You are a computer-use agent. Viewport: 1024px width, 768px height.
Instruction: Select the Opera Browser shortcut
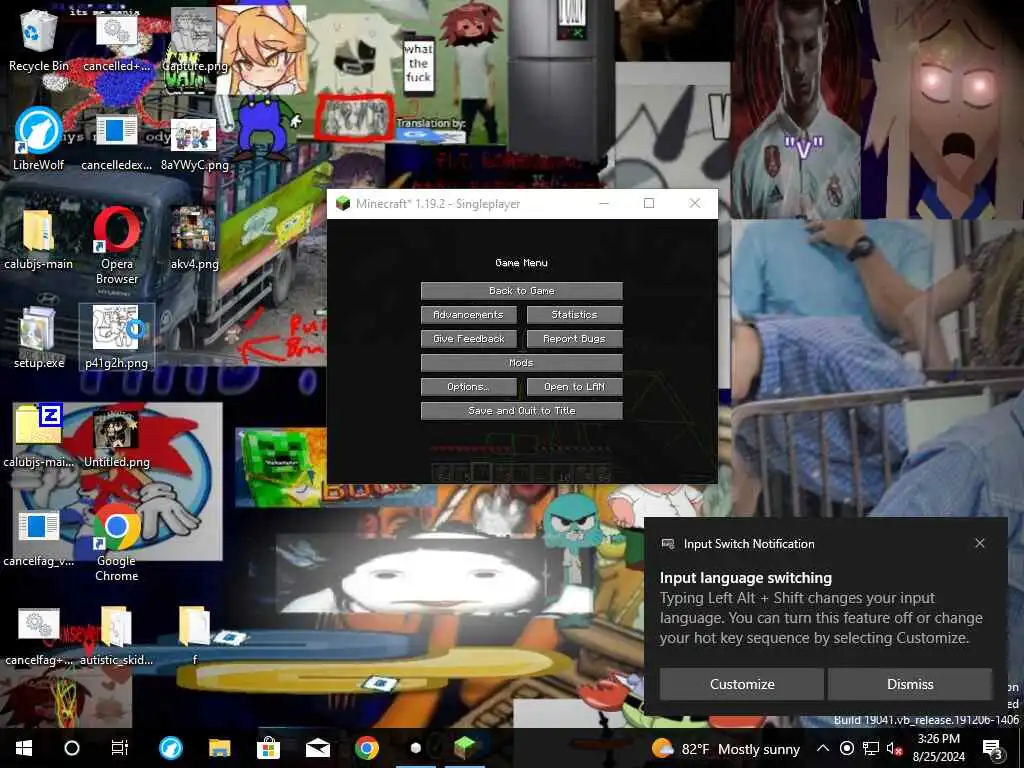click(117, 246)
